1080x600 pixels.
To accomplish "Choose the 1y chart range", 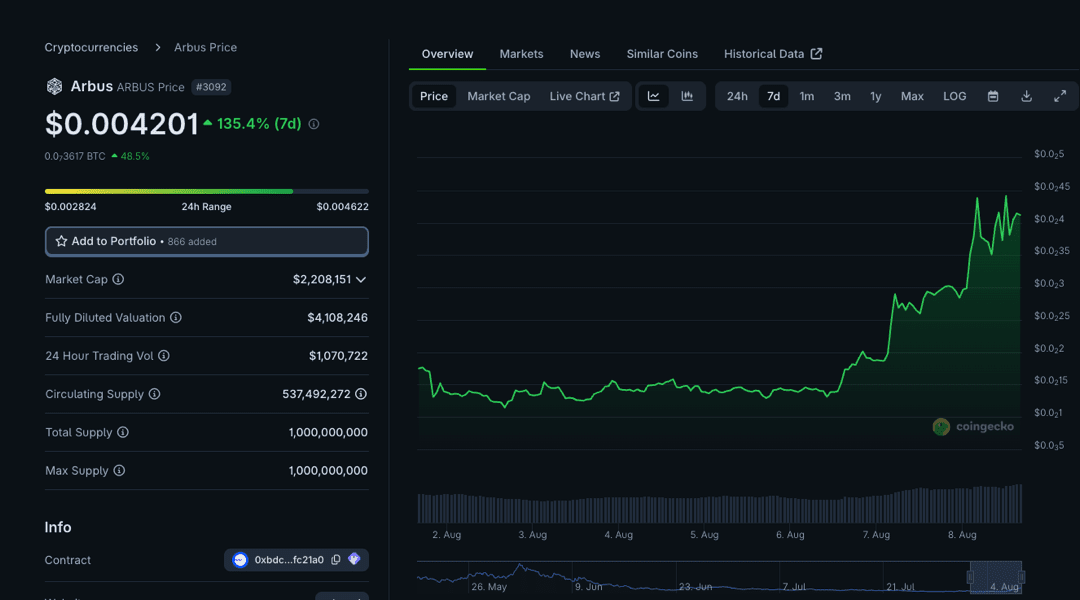I will 875,96.
